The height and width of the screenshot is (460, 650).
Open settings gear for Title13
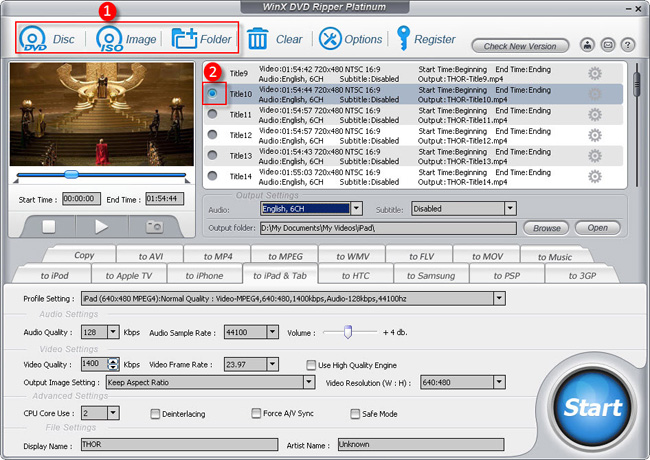pyautogui.click(x=595, y=156)
